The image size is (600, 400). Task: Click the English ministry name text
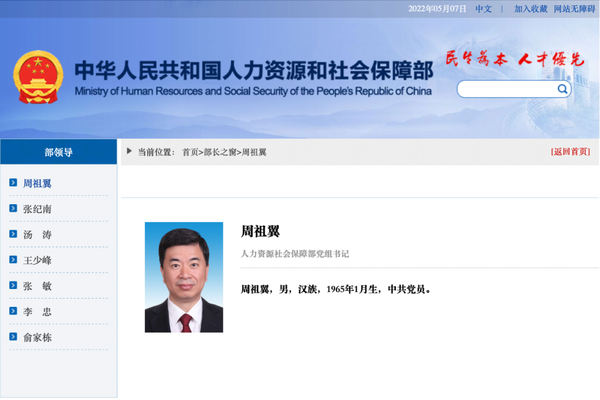point(253,91)
